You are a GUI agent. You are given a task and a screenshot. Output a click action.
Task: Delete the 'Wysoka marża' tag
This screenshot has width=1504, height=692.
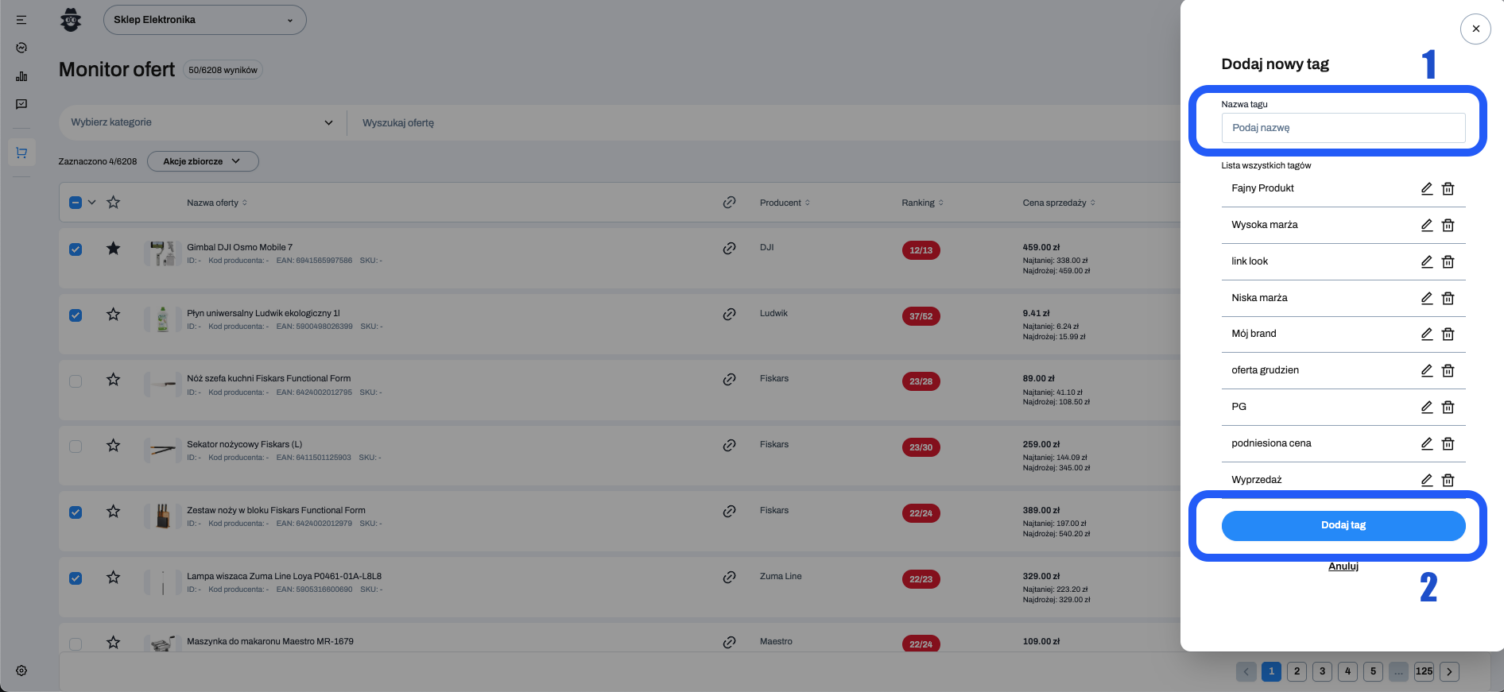pos(1447,225)
